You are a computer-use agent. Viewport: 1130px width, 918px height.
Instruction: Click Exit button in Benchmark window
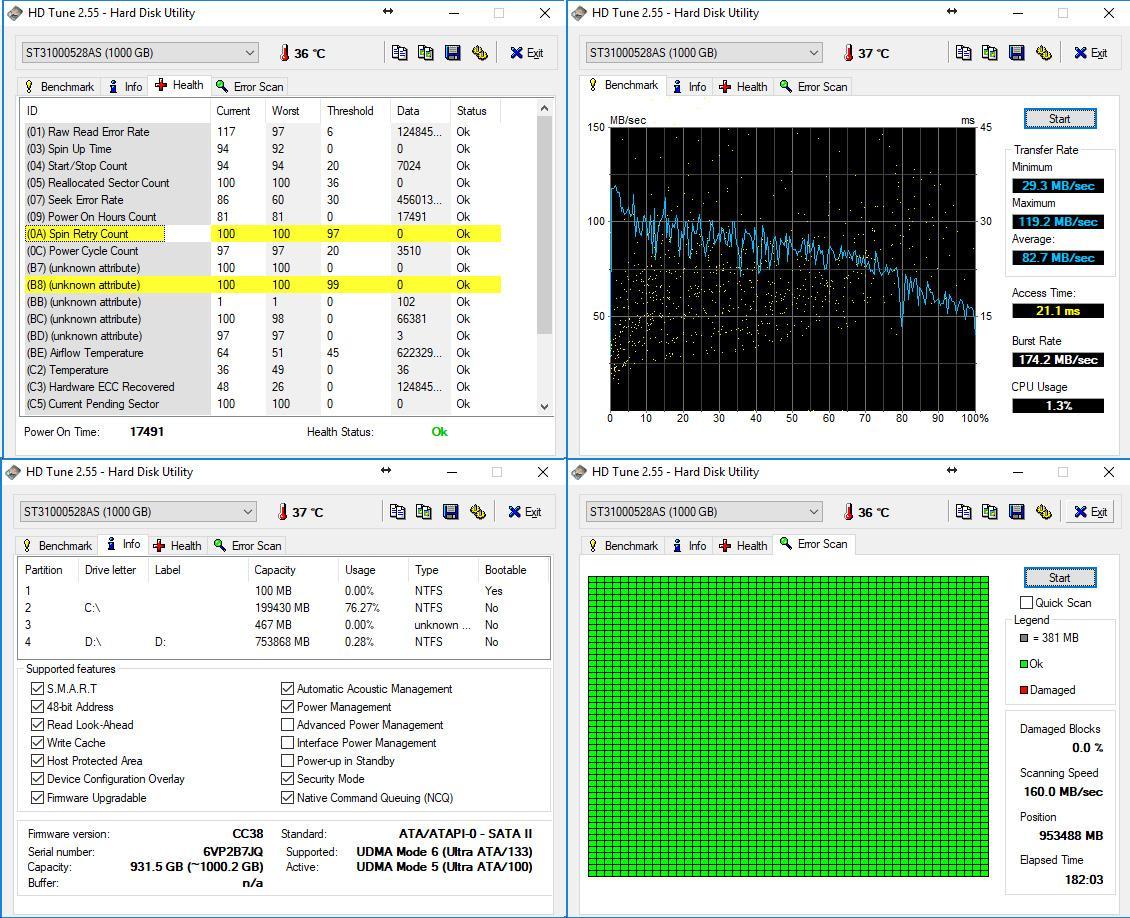point(1091,53)
